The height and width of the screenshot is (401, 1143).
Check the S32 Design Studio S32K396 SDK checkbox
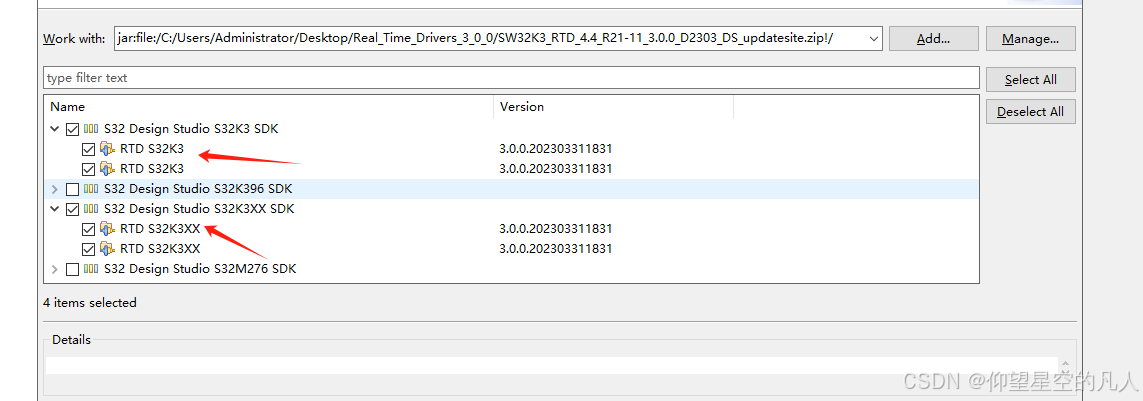coord(72,190)
